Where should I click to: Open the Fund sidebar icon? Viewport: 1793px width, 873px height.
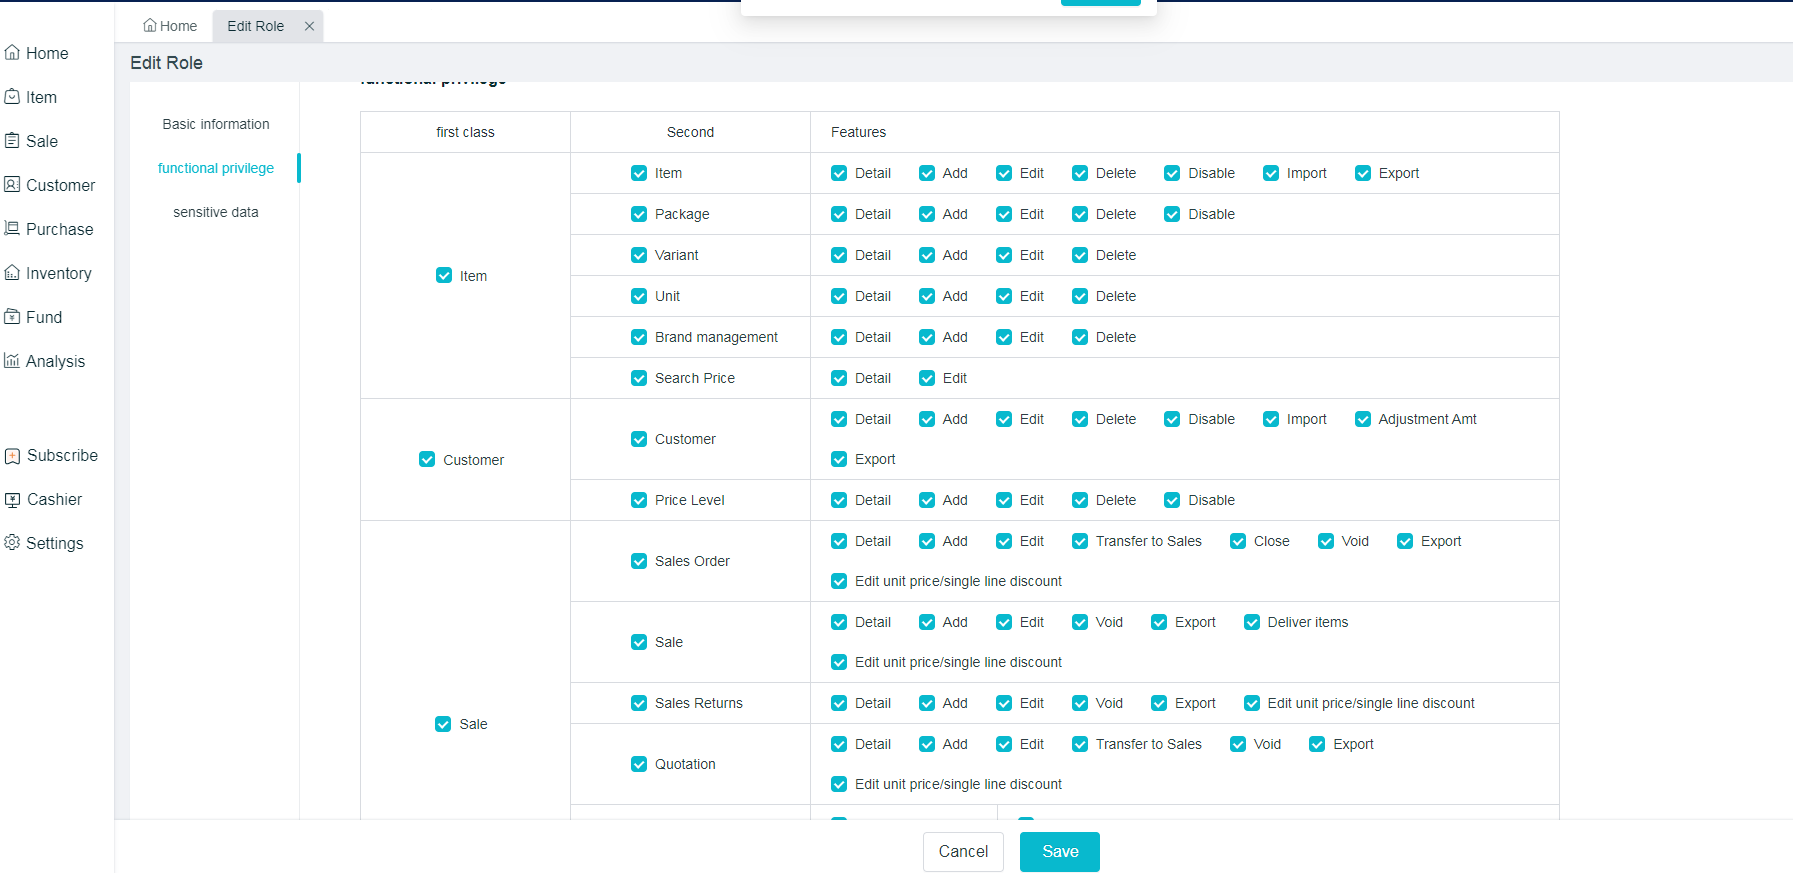(12, 317)
